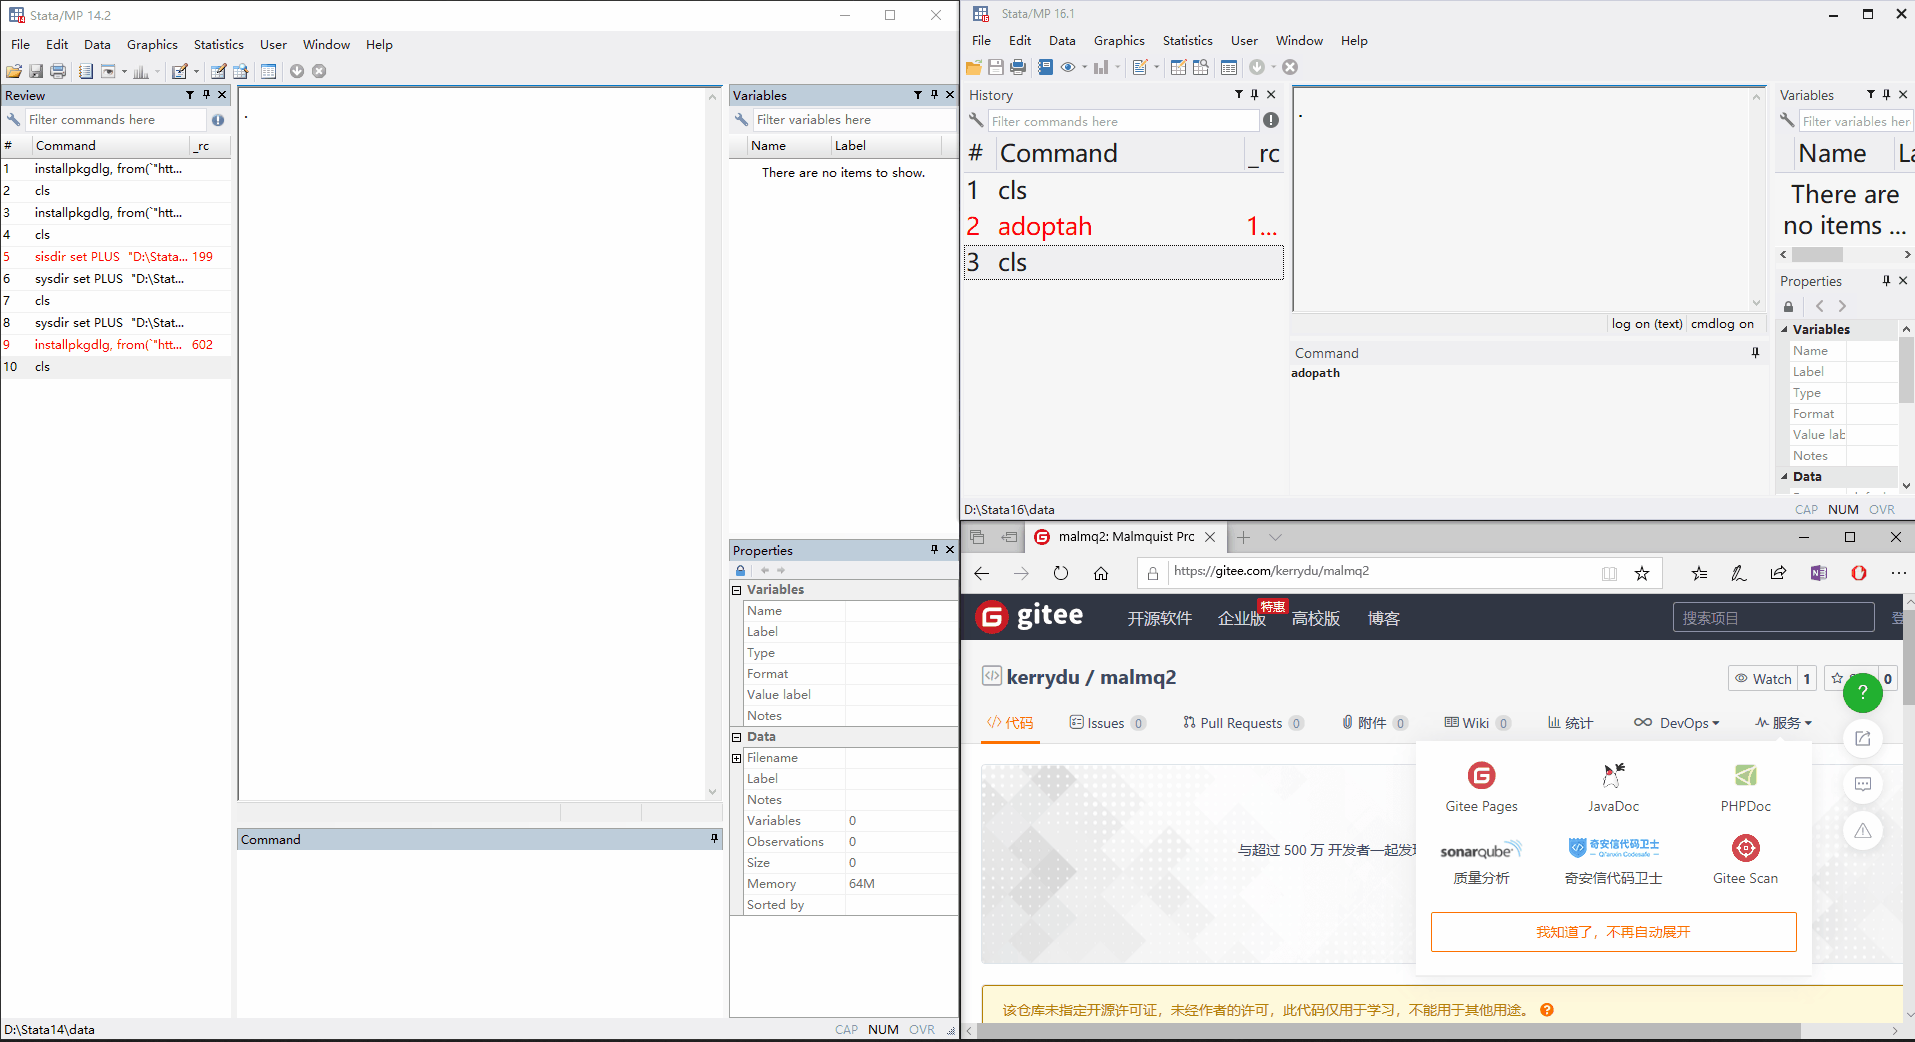Collapse Data section in Stata 16.1 Properties
The image size is (1915, 1042).
(1785, 477)
